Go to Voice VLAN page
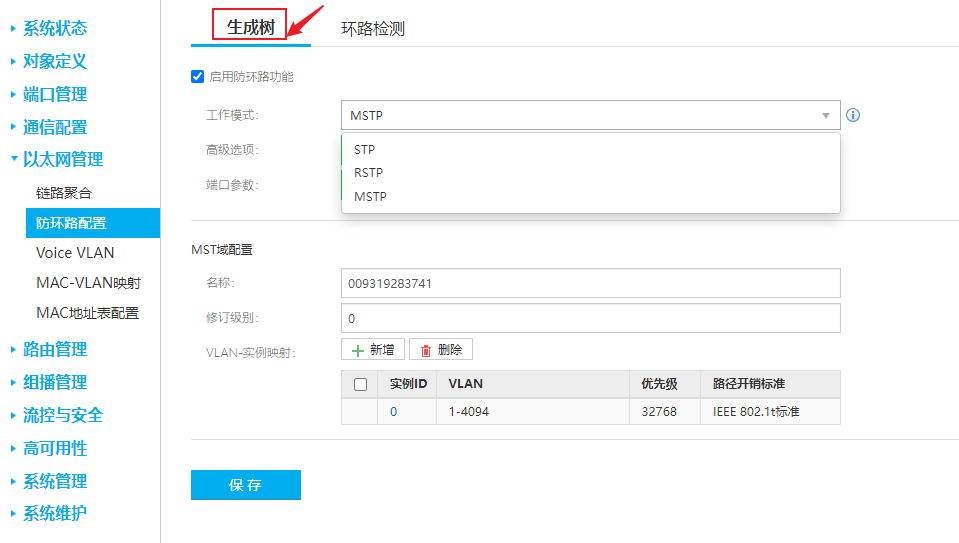This screenshot has width=959, height=543. pyautogui.click(x=75, y=253)
